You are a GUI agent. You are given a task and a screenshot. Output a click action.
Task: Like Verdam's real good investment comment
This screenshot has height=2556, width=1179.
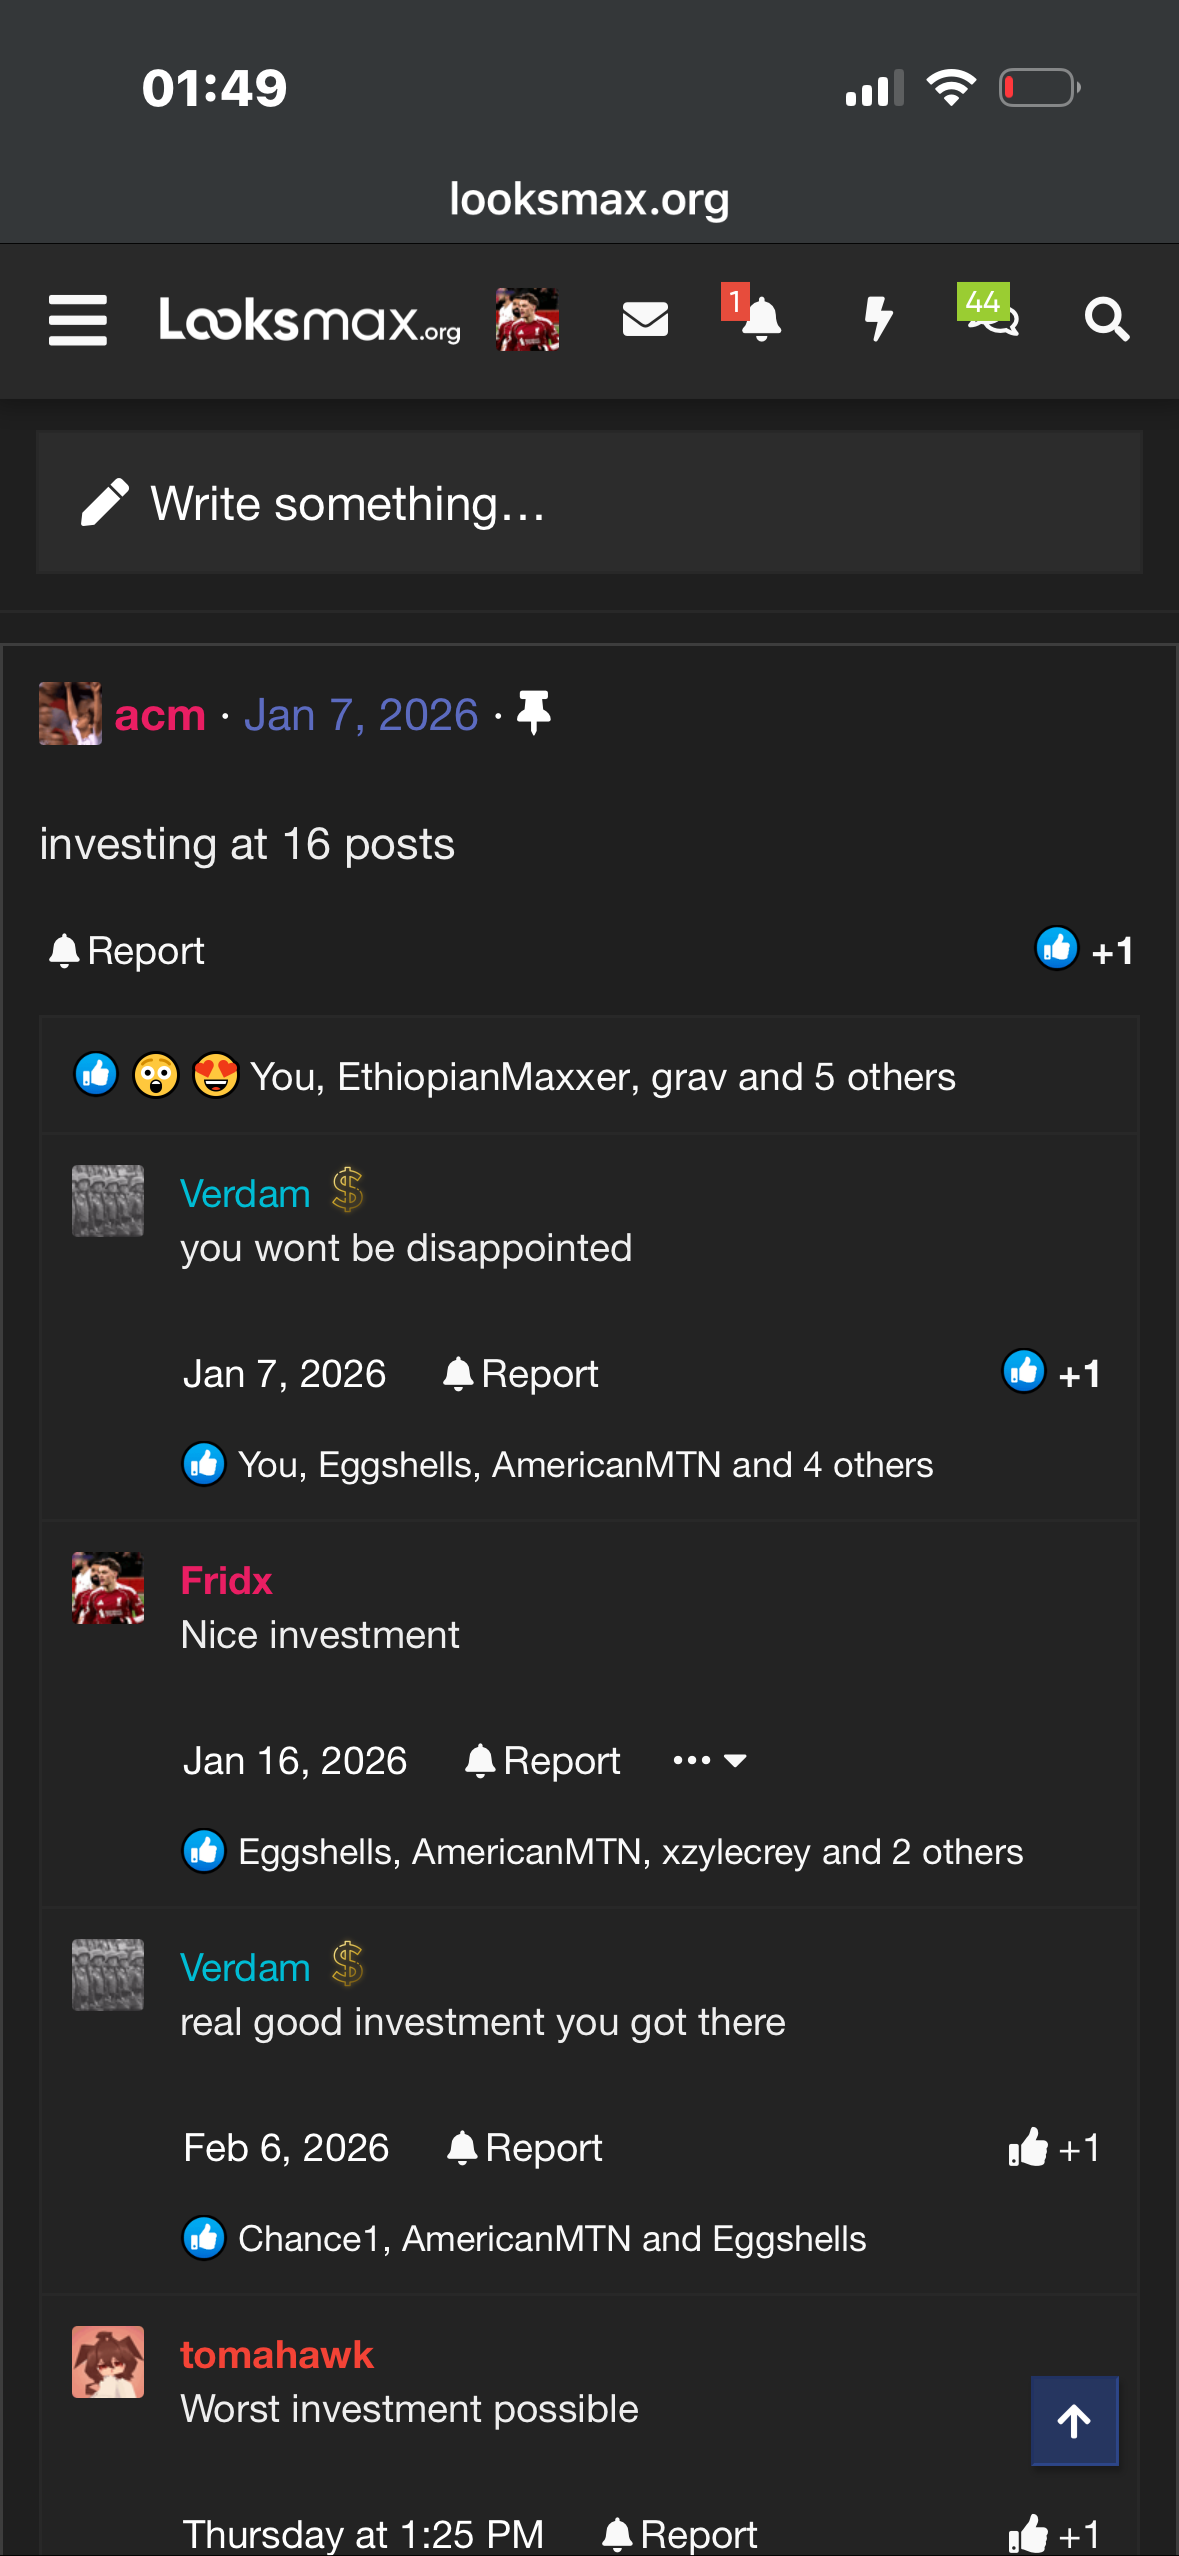click(1054, 2147)
